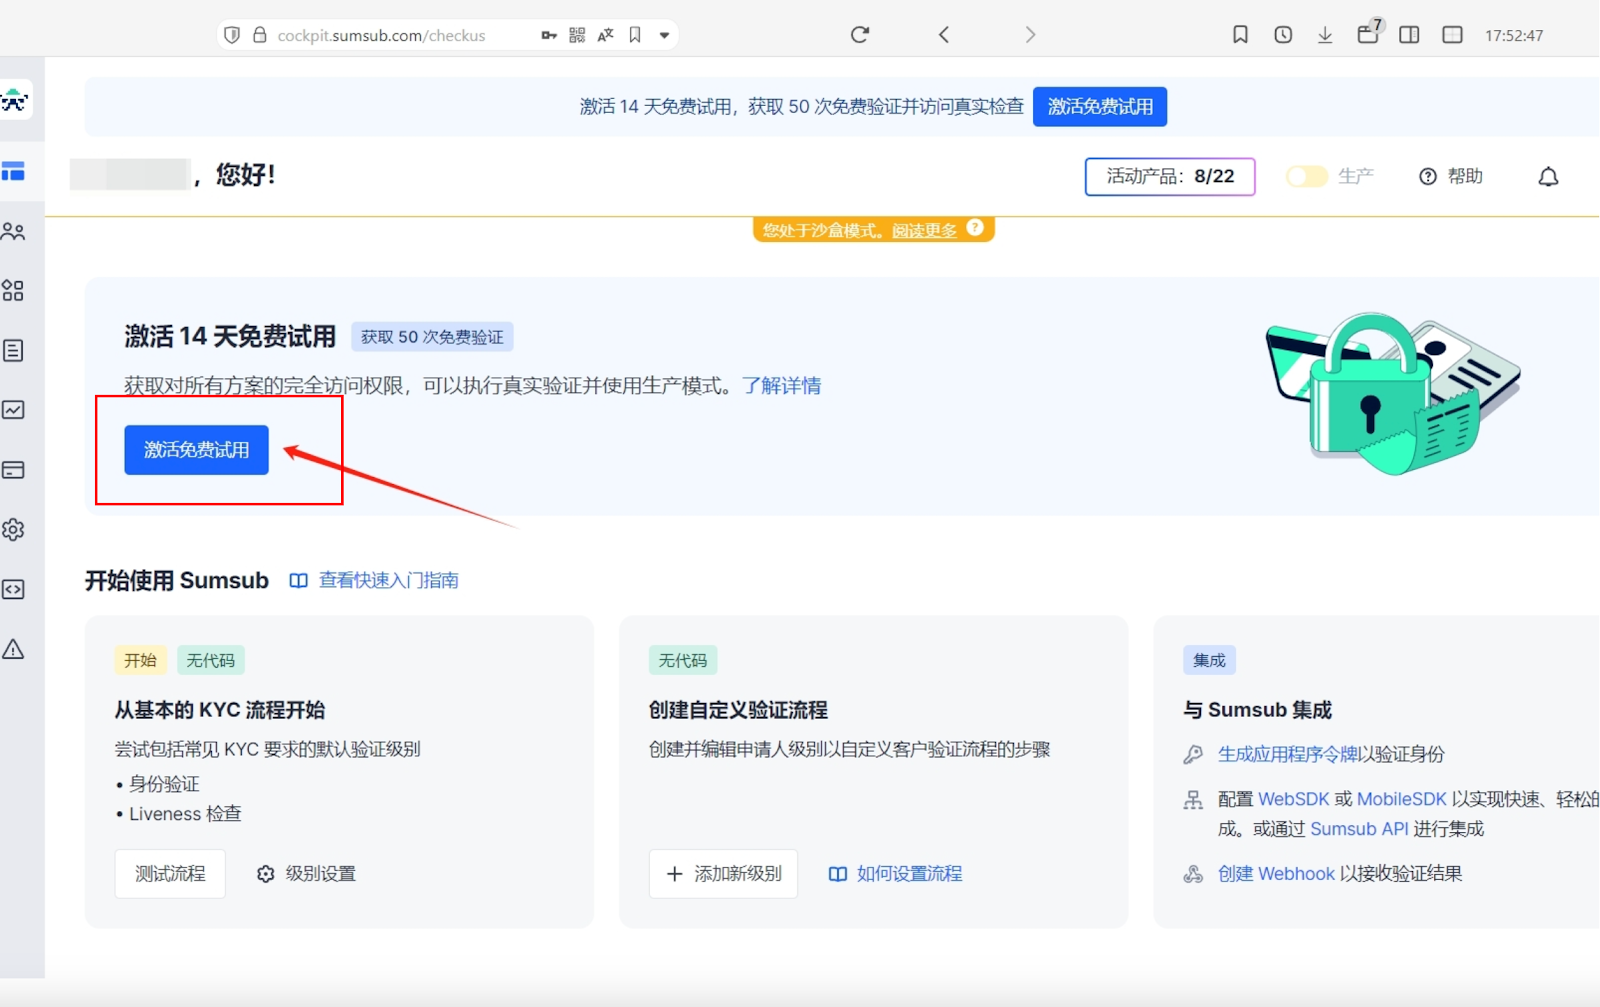Screen dimensions: 1600x1007
Task: Go forward with the browser forward arrow
Action: (1030, 35)
